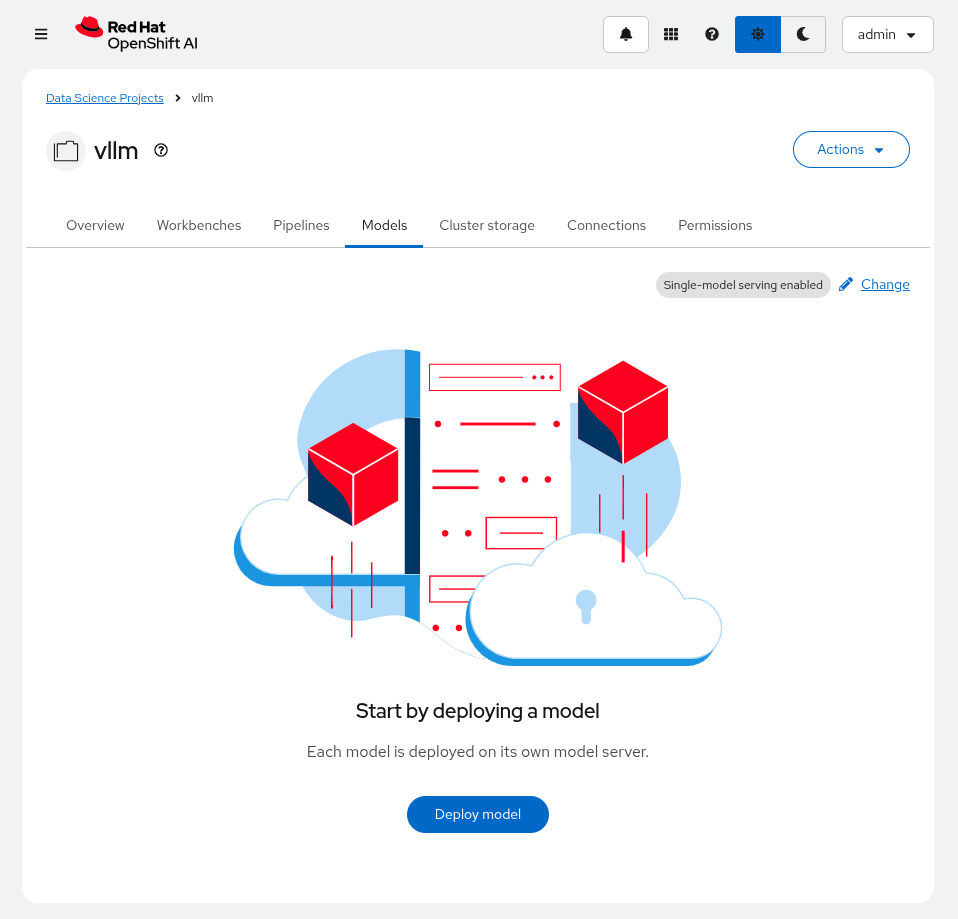
Task: Expand the admin user dropdown
Action: point(887,34)
